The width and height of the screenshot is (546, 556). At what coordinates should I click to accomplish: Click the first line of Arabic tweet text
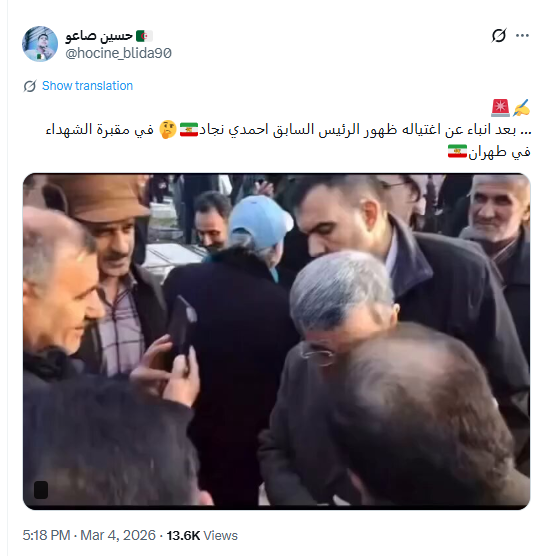point(288,129)
